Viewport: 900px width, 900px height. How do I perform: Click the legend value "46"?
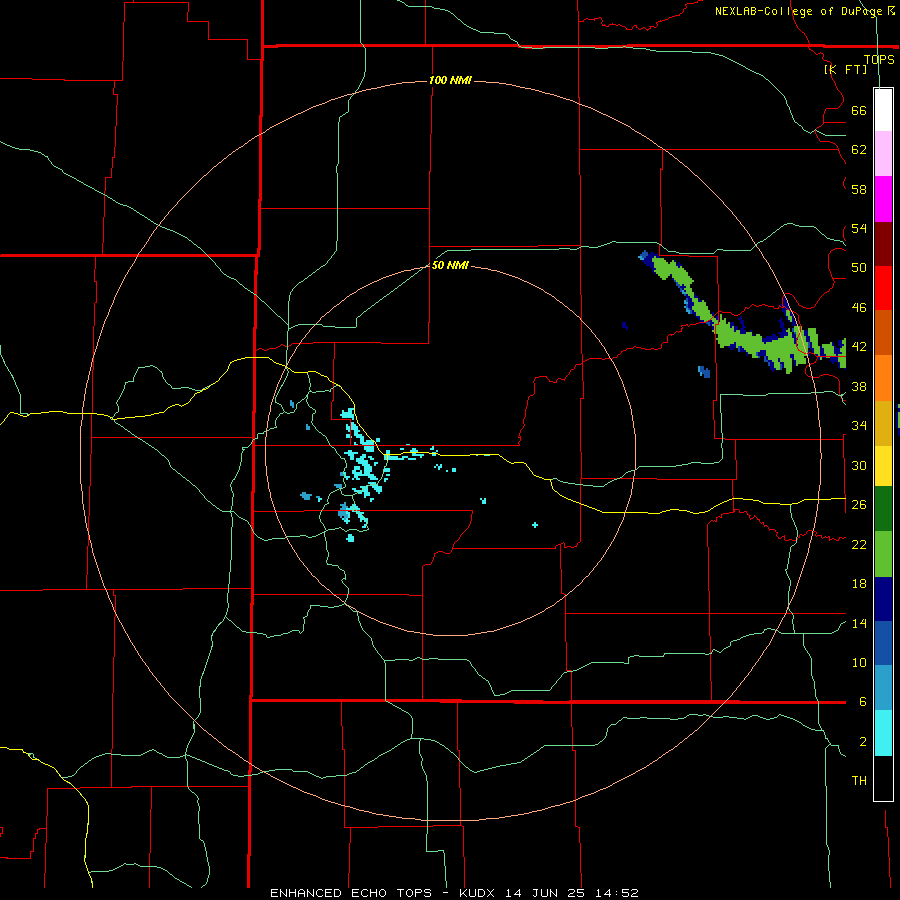pyautogui.click(x=859, y=308)
